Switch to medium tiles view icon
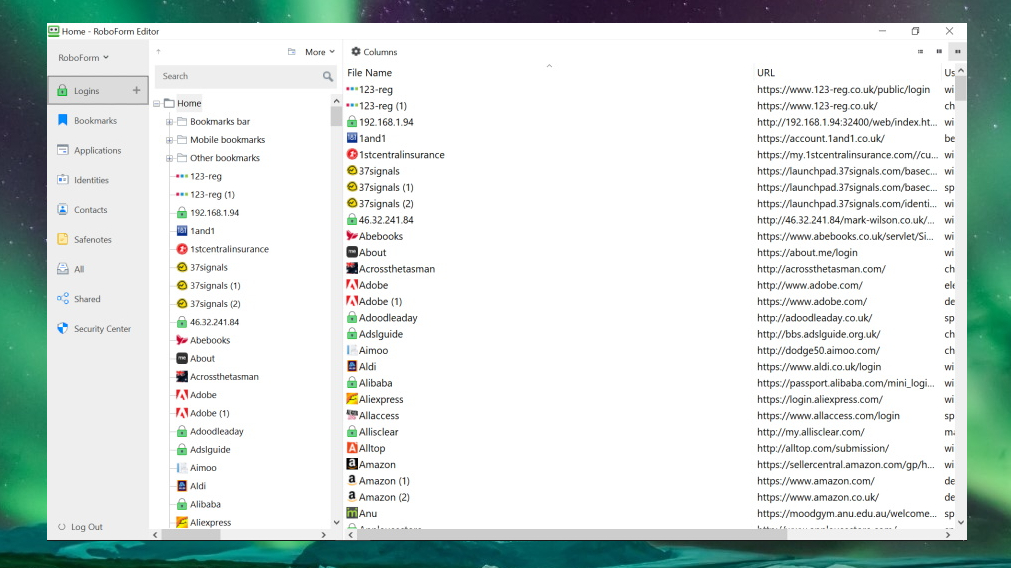This screenshot has height=568, width=1011. tap(939, 52)
